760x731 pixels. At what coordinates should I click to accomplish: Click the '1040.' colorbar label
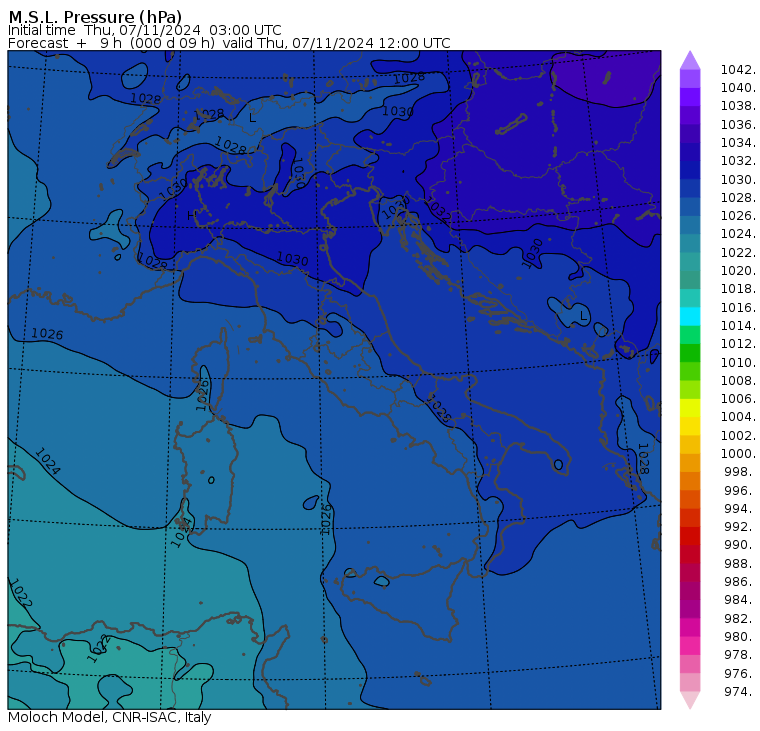coord(738,88)
